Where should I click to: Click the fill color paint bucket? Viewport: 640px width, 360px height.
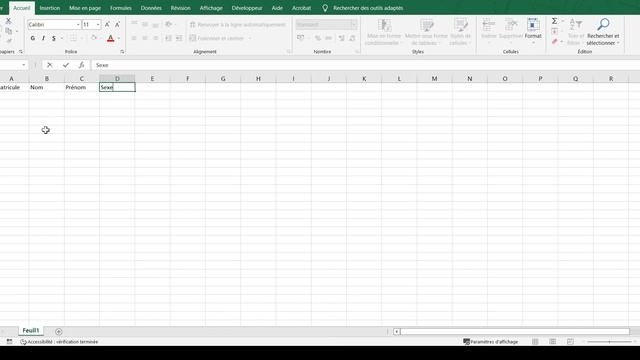94,38
